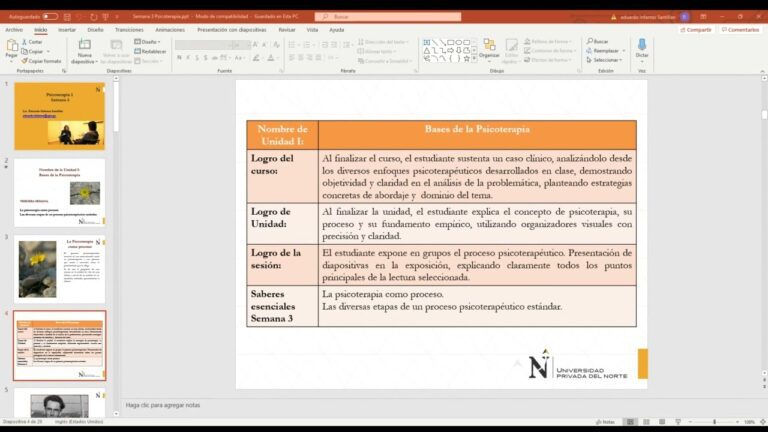This screenshot has width=768, height=432.
Task: Click the notes pane placeholder text
Action: coord(163,405)
